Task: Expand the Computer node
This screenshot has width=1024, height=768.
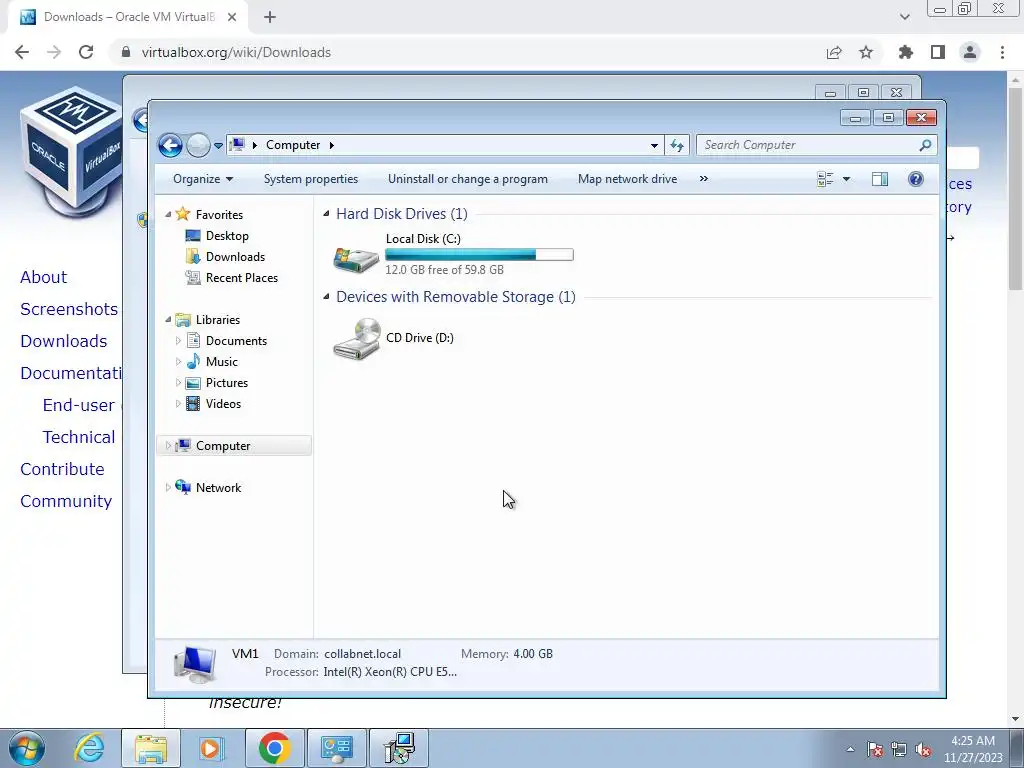Action: click(x=168, y=445)
